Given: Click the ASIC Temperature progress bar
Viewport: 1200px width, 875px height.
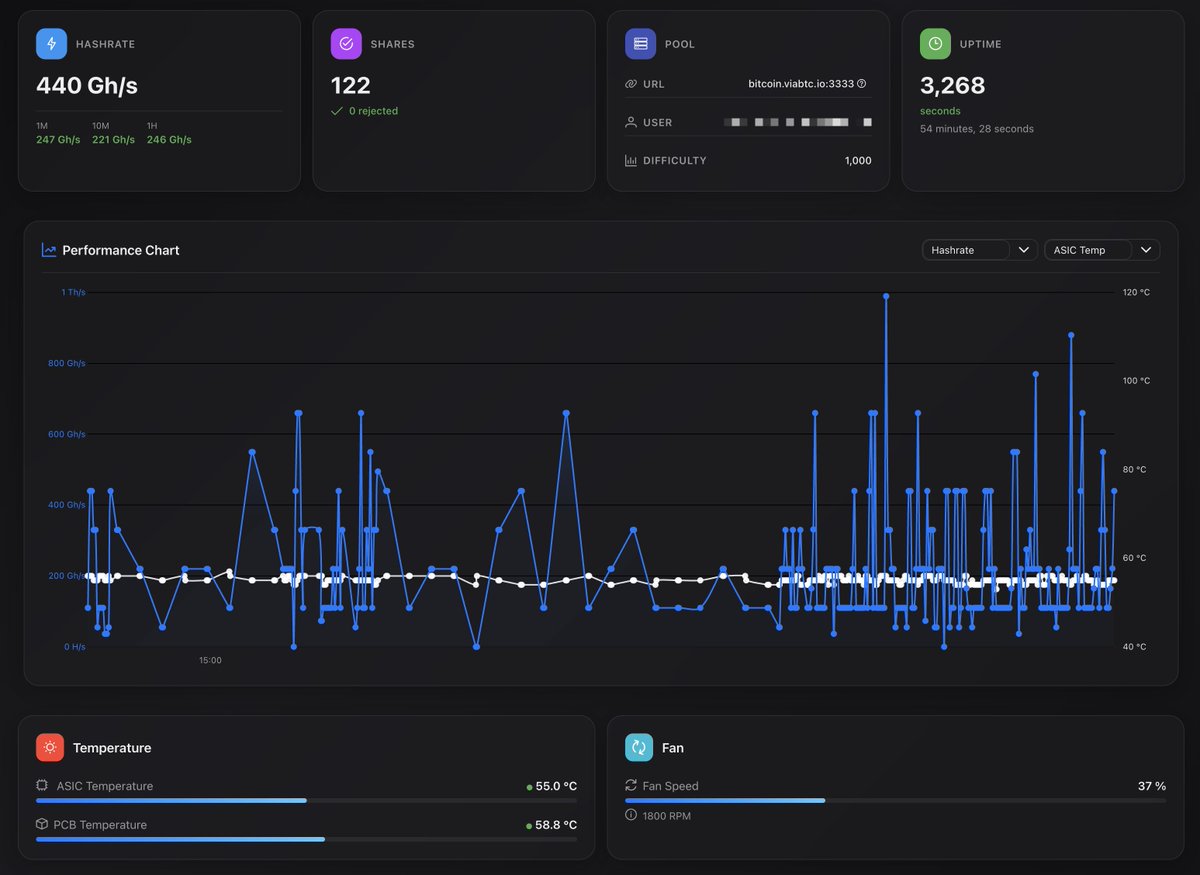Looking at the screenshot, I should click(x=306, y=801).
